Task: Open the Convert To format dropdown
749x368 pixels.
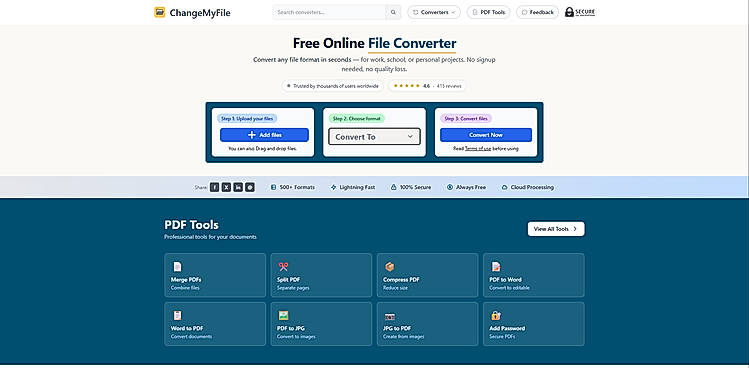Action: pos(374,137)
